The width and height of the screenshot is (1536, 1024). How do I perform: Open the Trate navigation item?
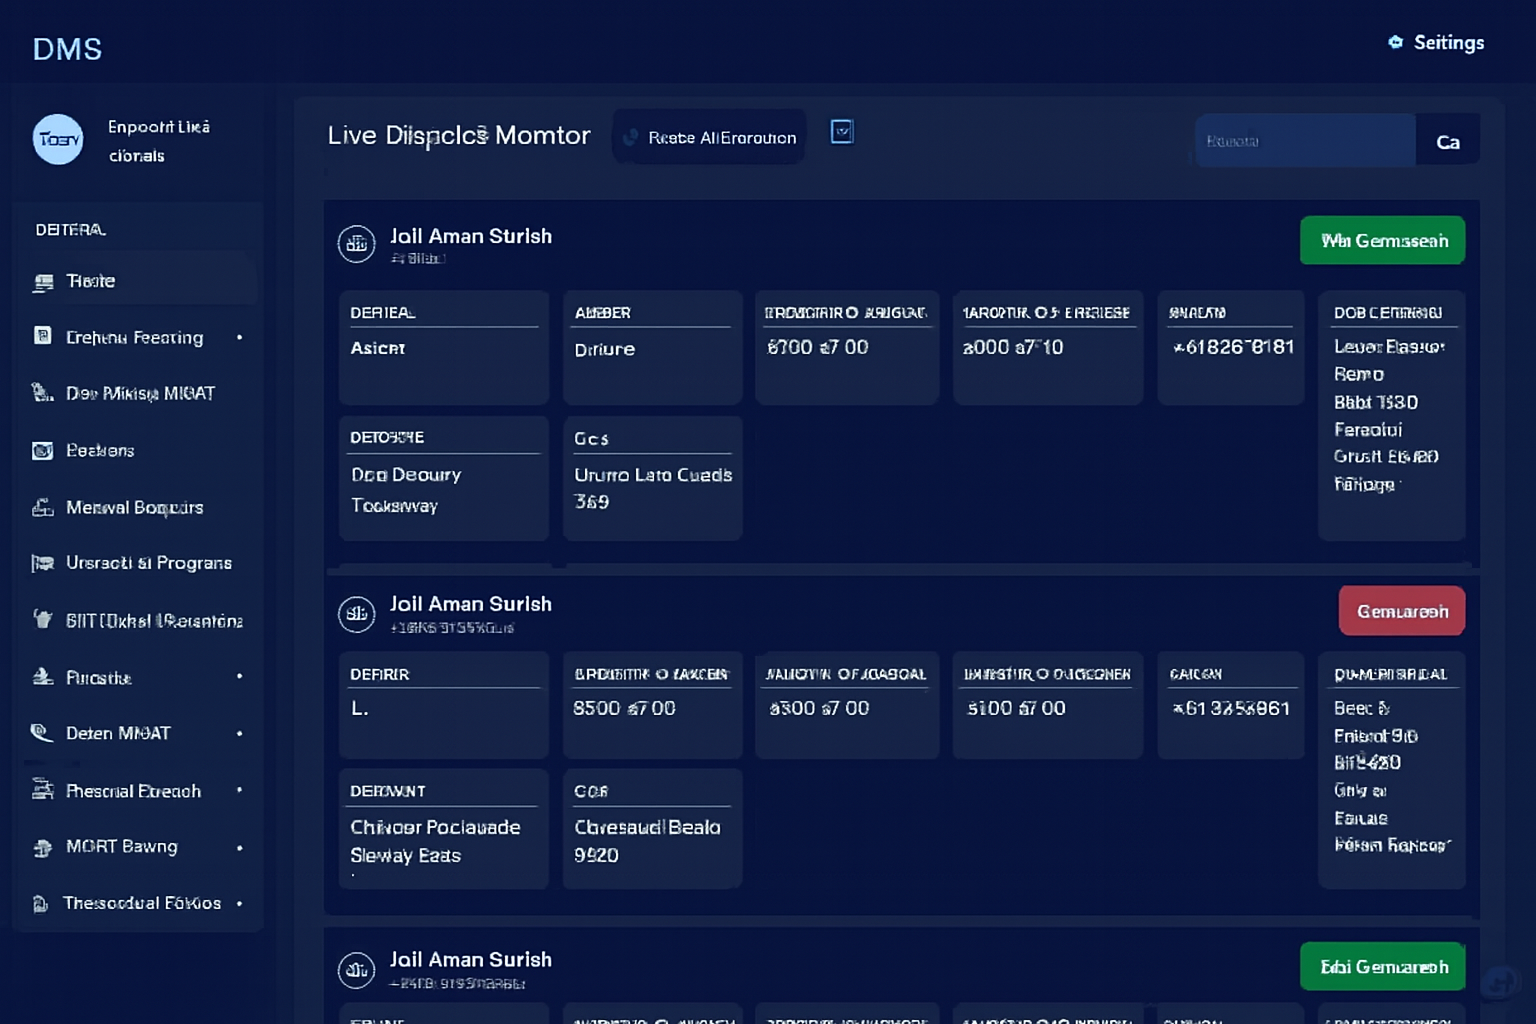click(91, 281)
